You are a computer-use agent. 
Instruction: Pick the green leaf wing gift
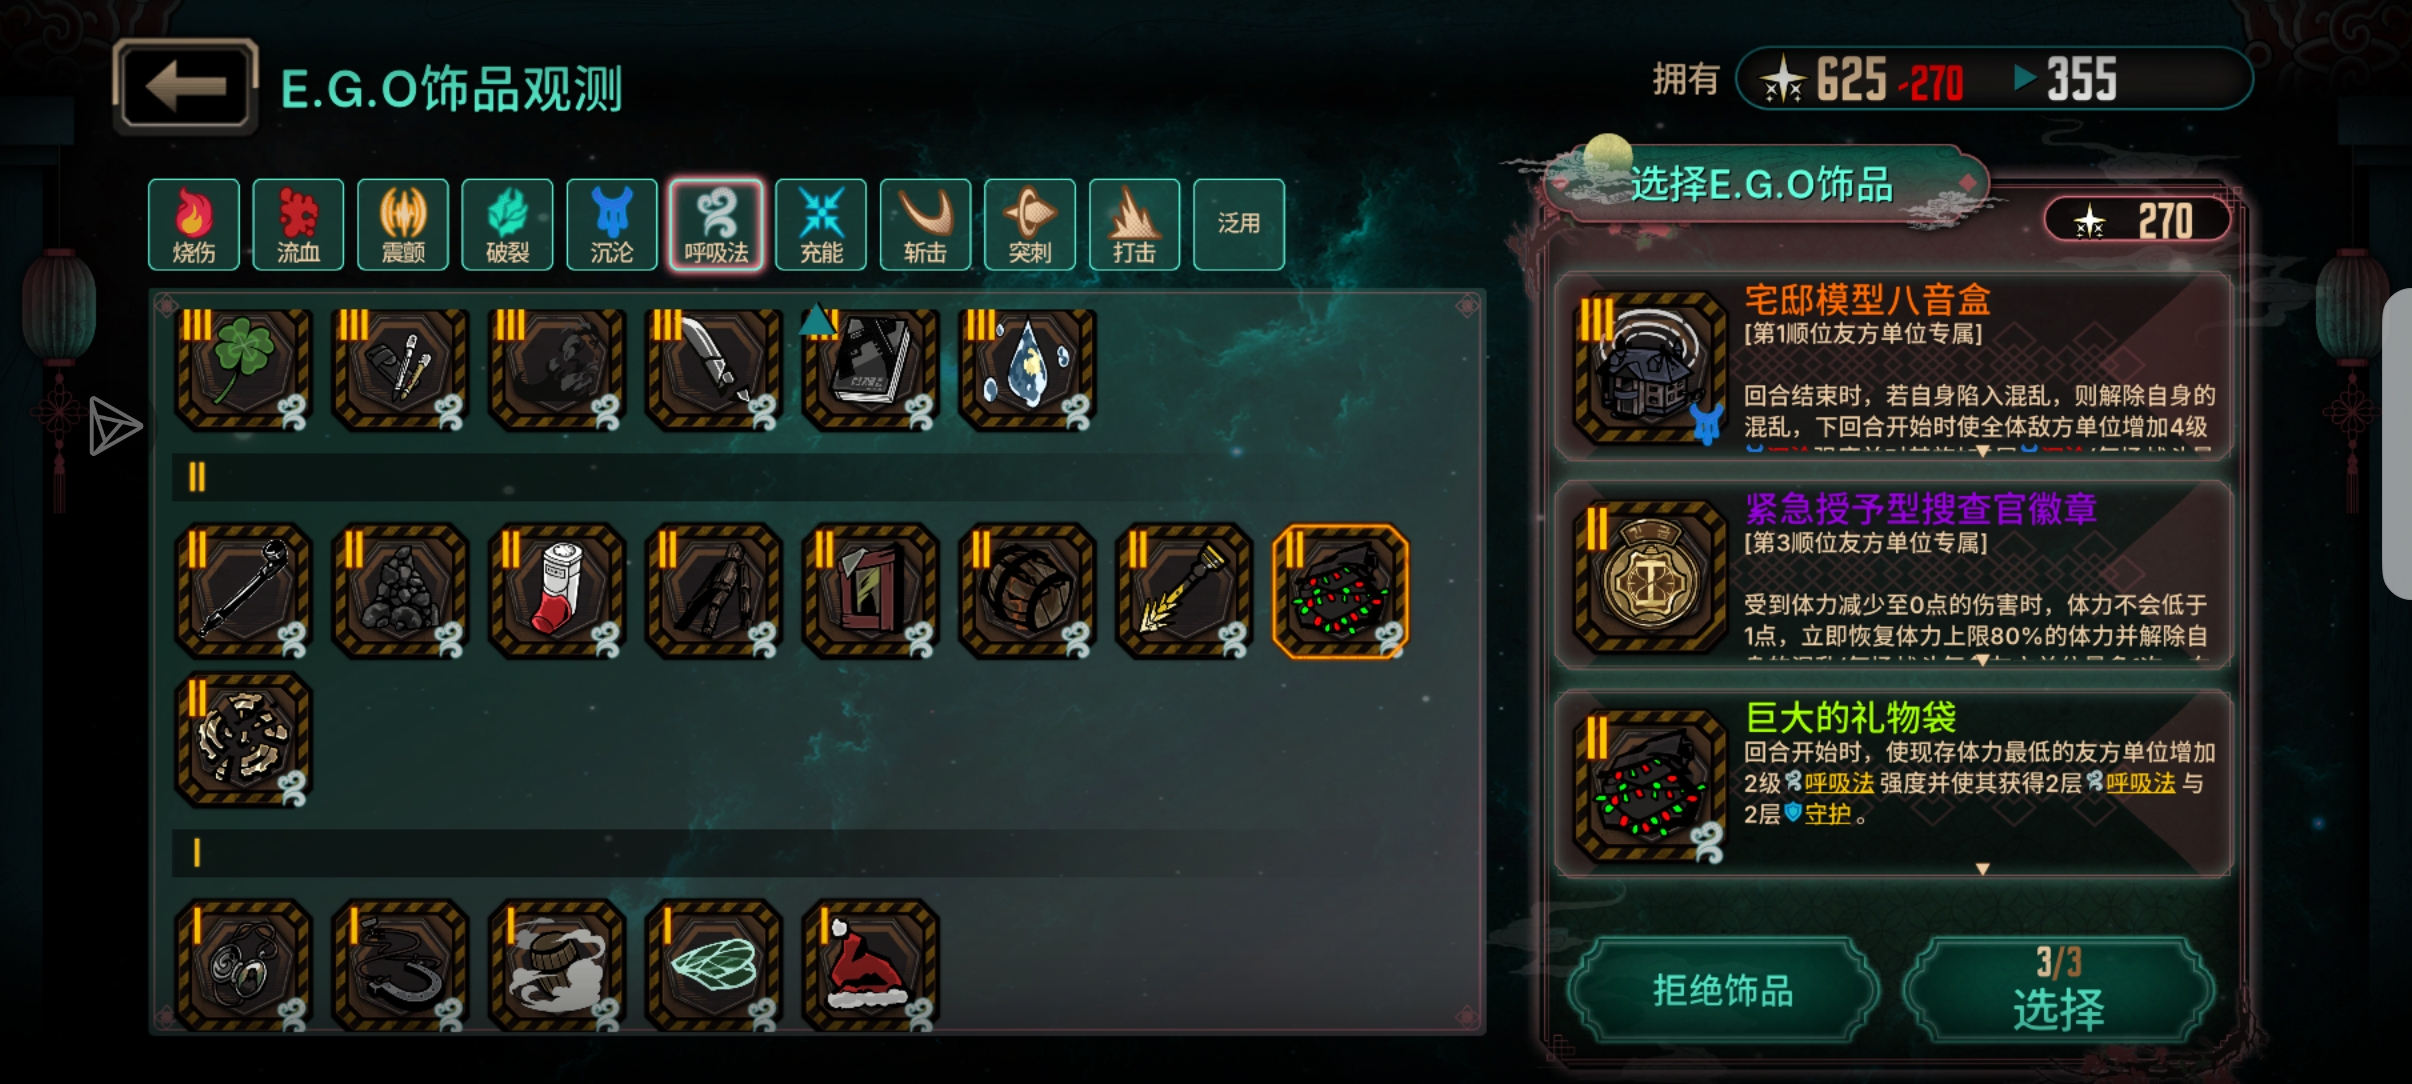click(x=714, y=965)
